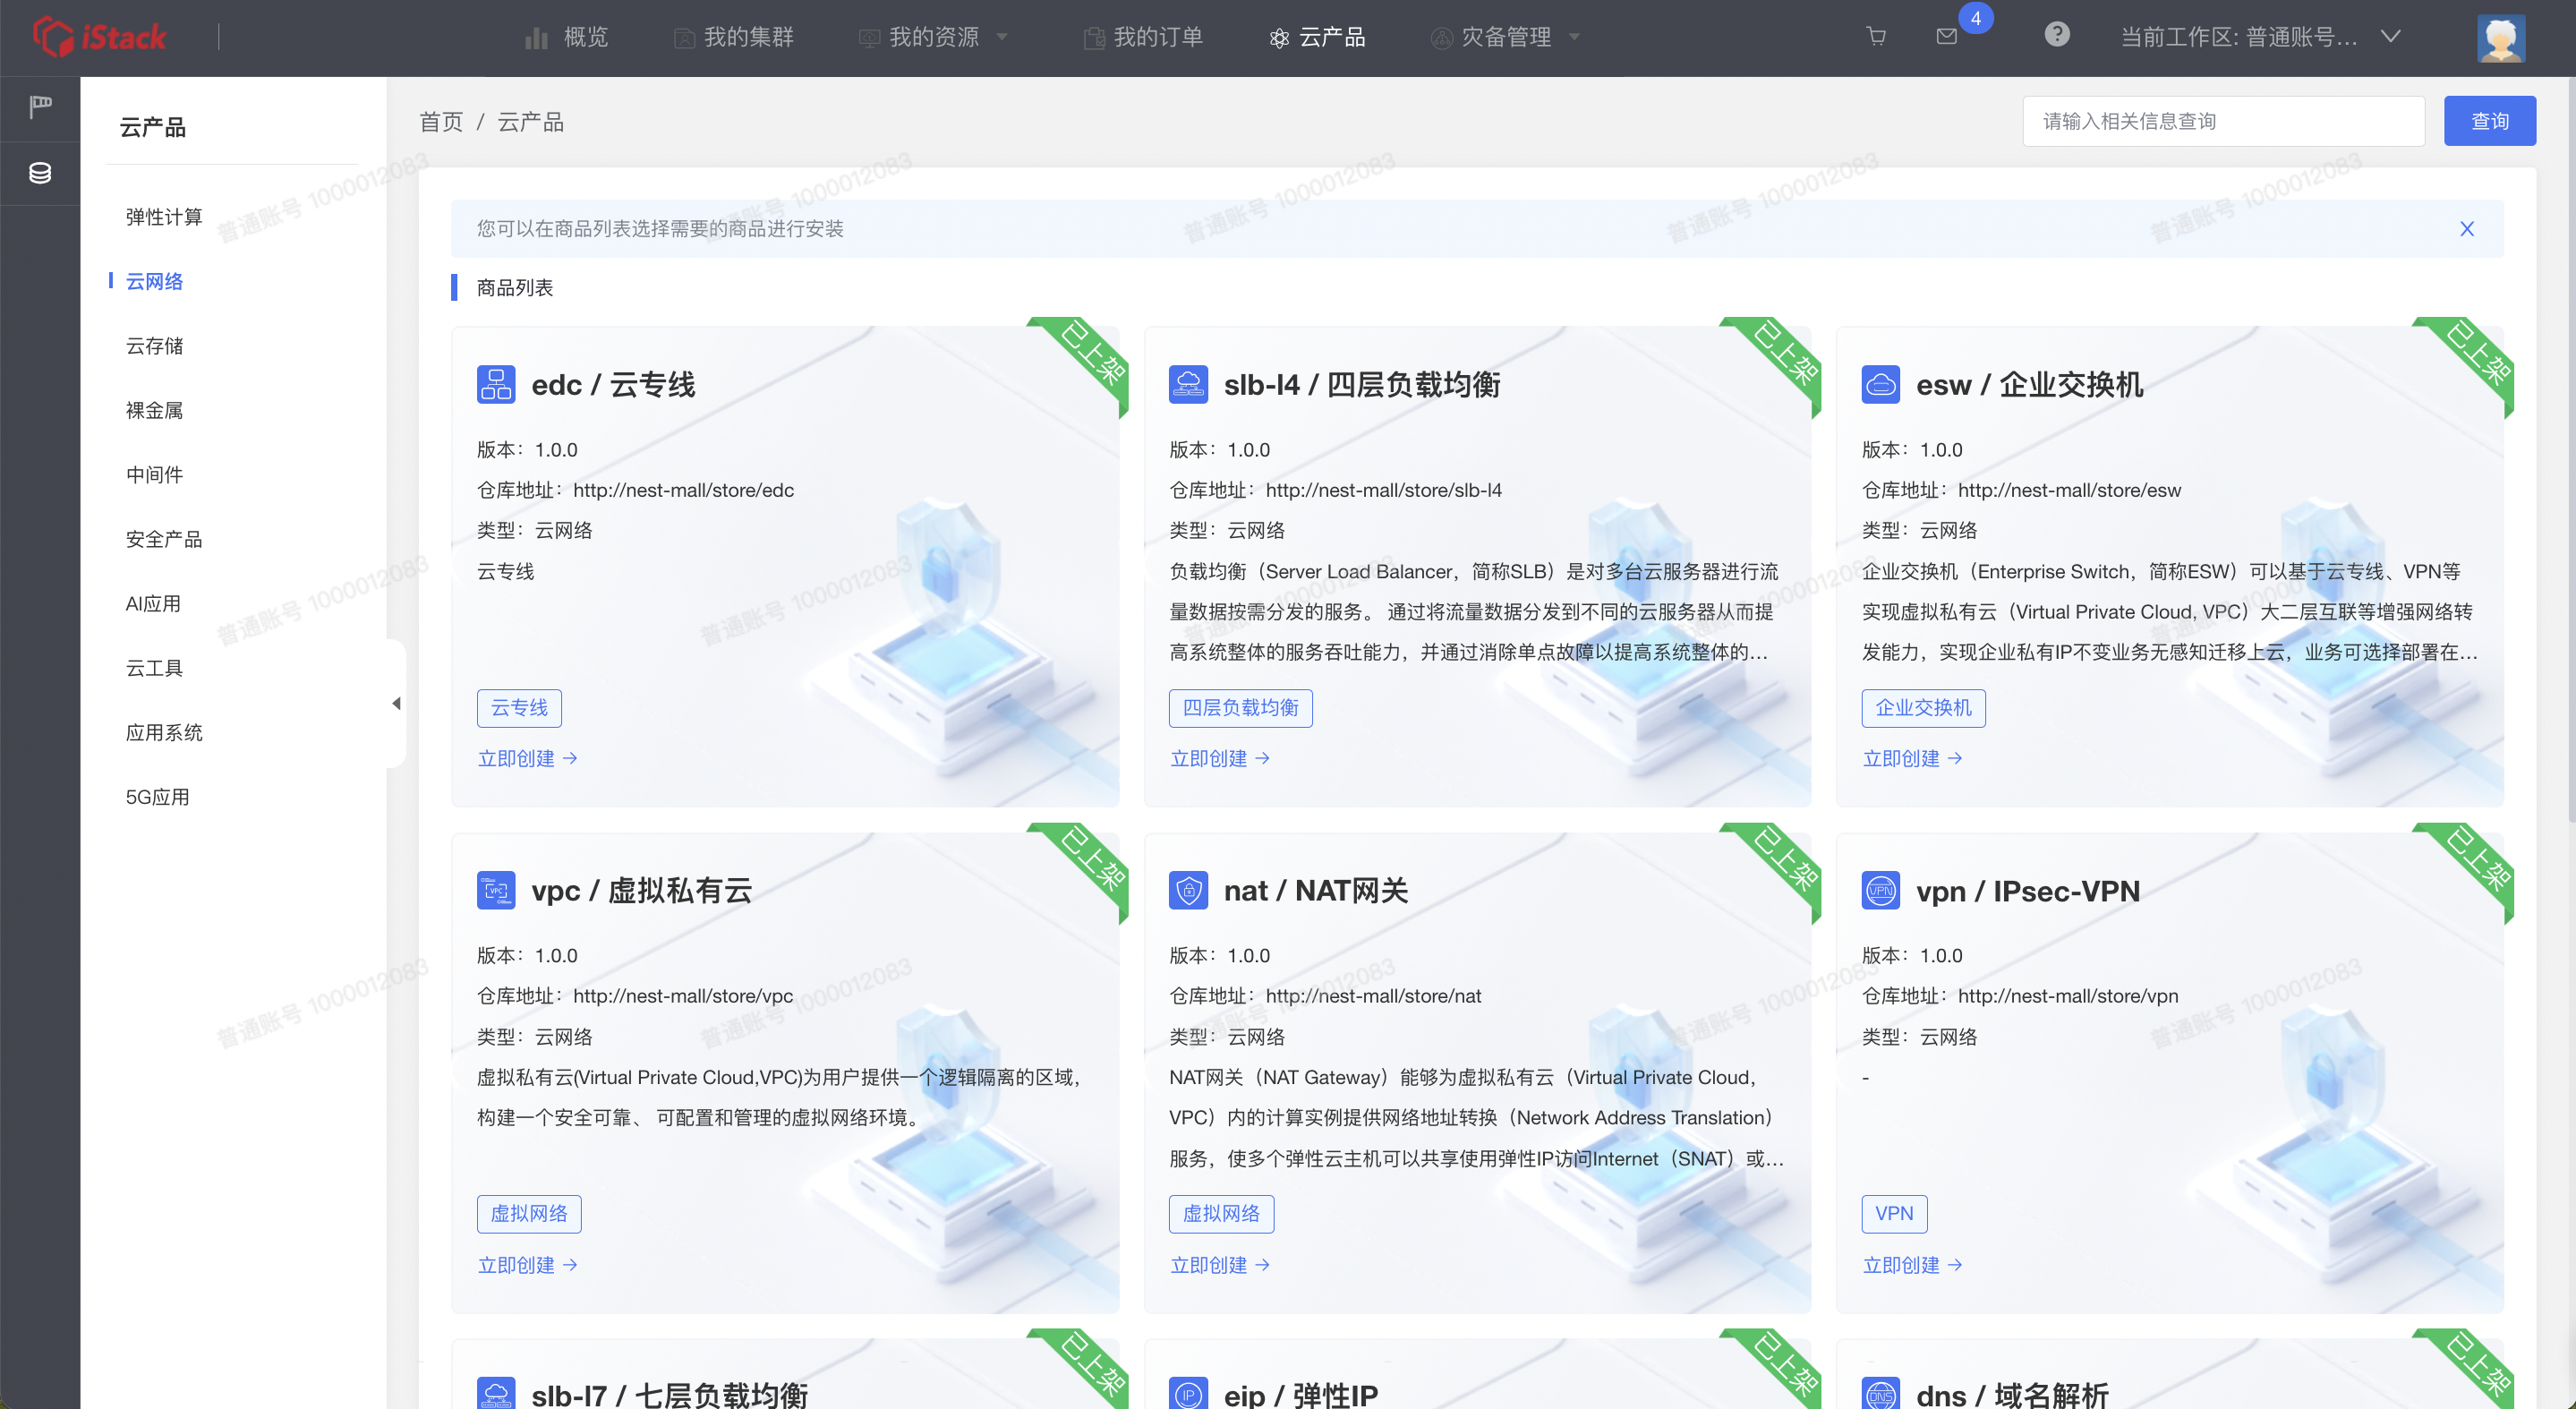Click the 企业交换机 tag
2576x1409 pixels.
coord(1923,708)
